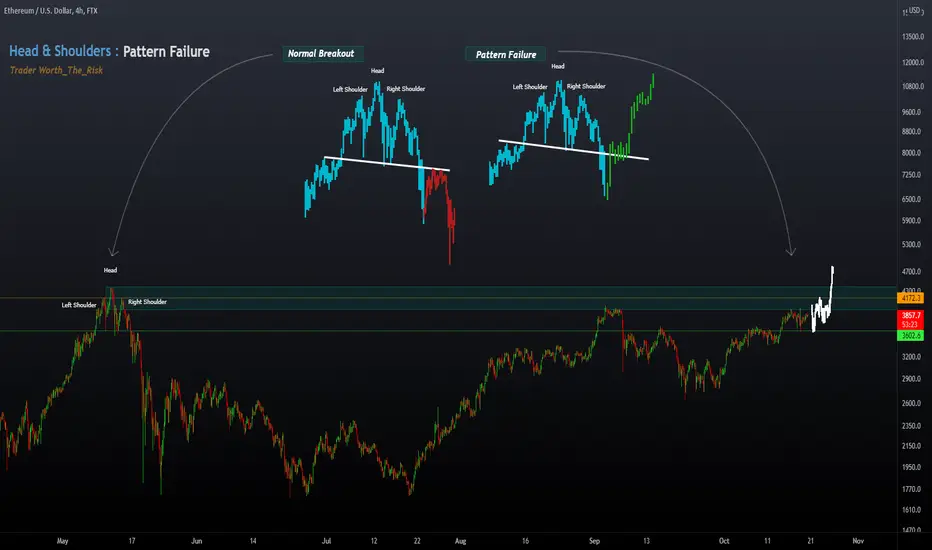Click the 2150.0 price axis label

[913, 446]
